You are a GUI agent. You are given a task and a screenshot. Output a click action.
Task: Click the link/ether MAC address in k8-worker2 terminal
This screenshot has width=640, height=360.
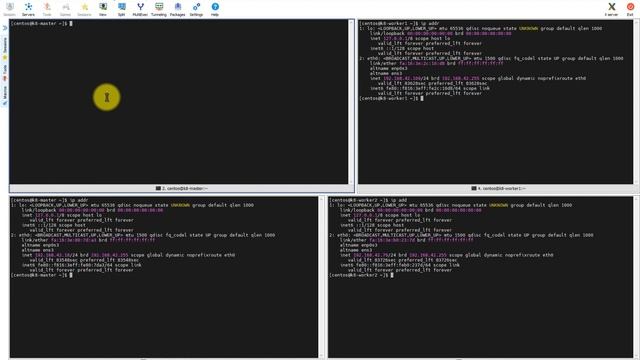pos(392,240)
